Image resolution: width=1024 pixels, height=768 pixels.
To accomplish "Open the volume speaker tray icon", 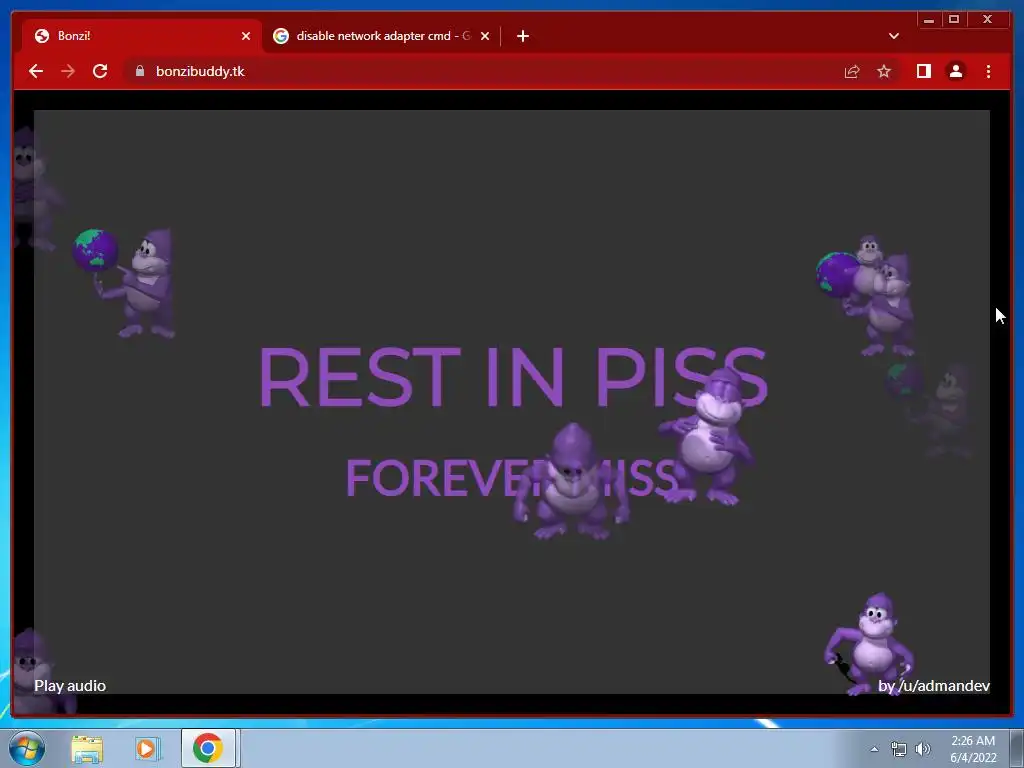I will pyautogui.click(x=923, y=749).
